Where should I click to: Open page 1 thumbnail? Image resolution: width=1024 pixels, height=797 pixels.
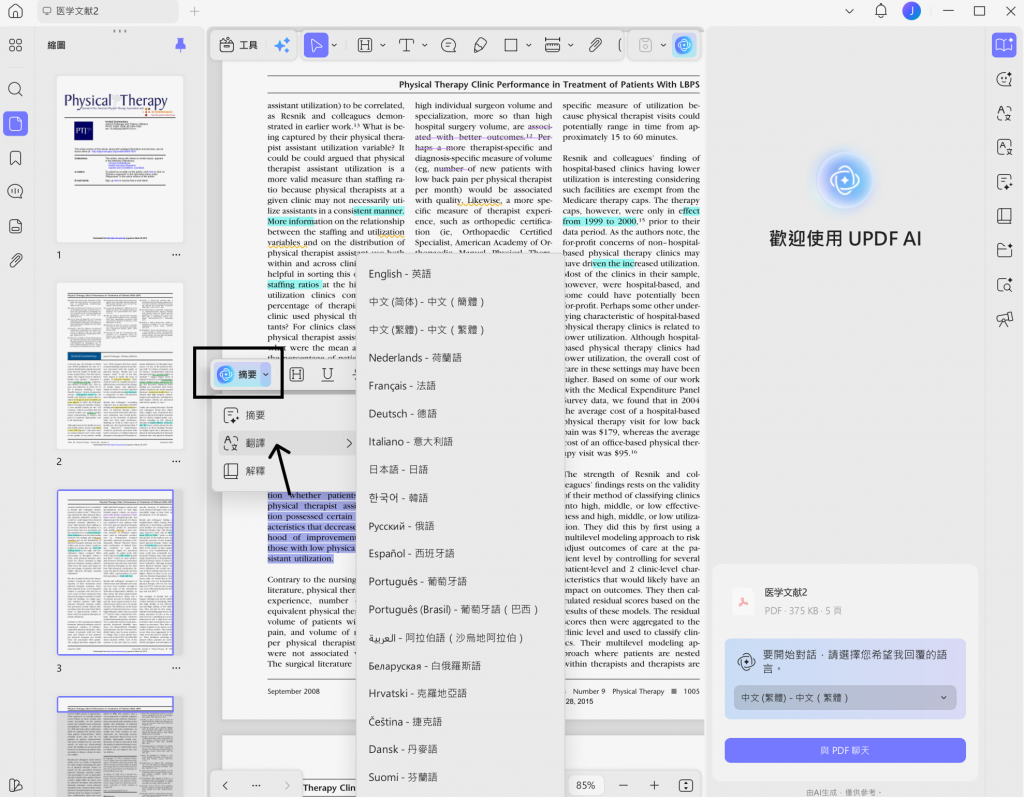click(120, 159)
